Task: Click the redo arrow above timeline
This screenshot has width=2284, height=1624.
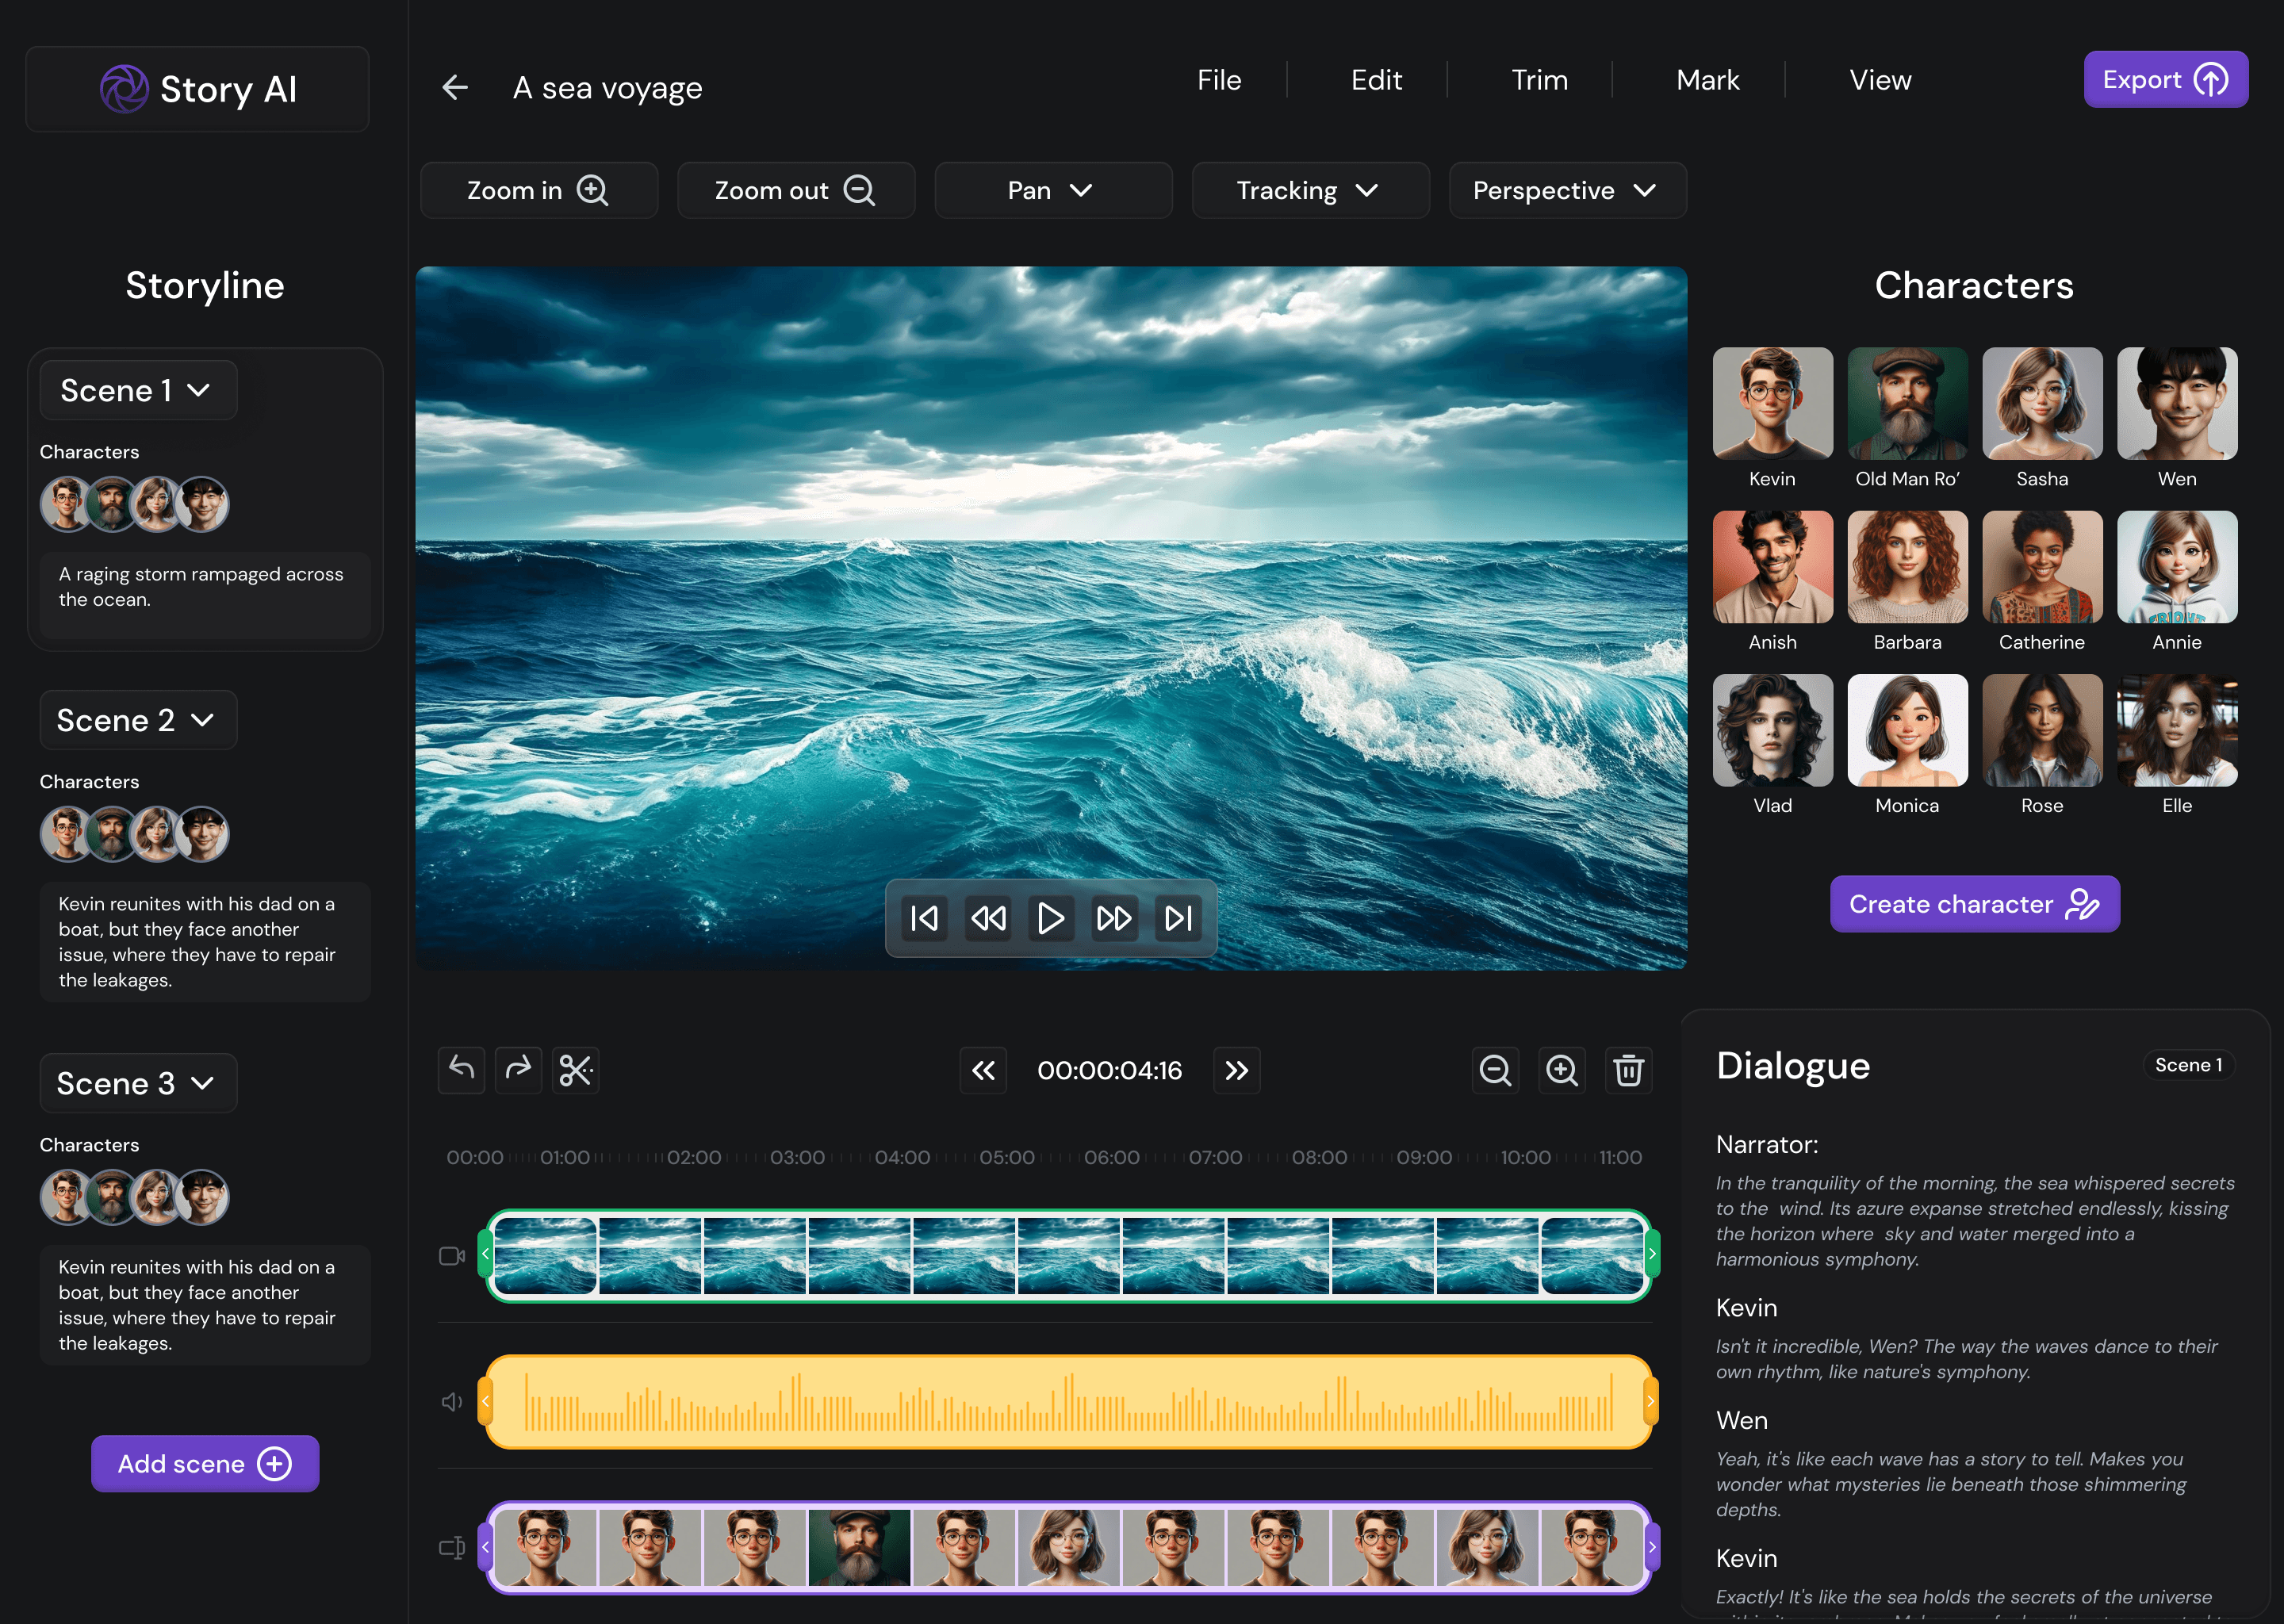Action: (x=518, y=1070)
